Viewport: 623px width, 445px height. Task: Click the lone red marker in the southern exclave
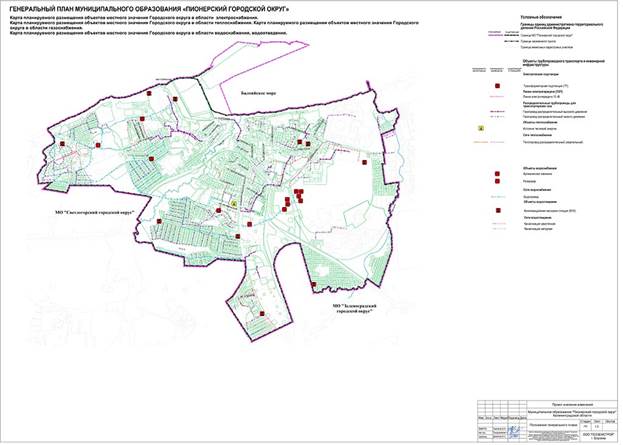[262, 313]
